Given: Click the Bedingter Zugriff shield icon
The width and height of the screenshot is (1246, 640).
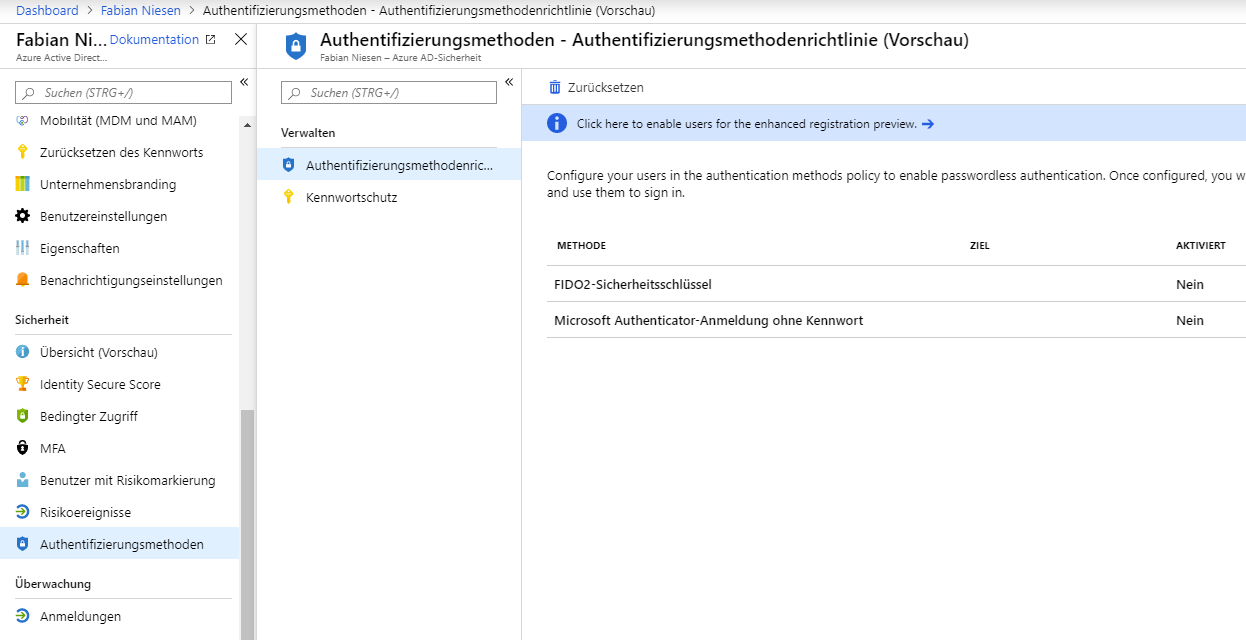Looking at the screenshot, I should point(23,416).
